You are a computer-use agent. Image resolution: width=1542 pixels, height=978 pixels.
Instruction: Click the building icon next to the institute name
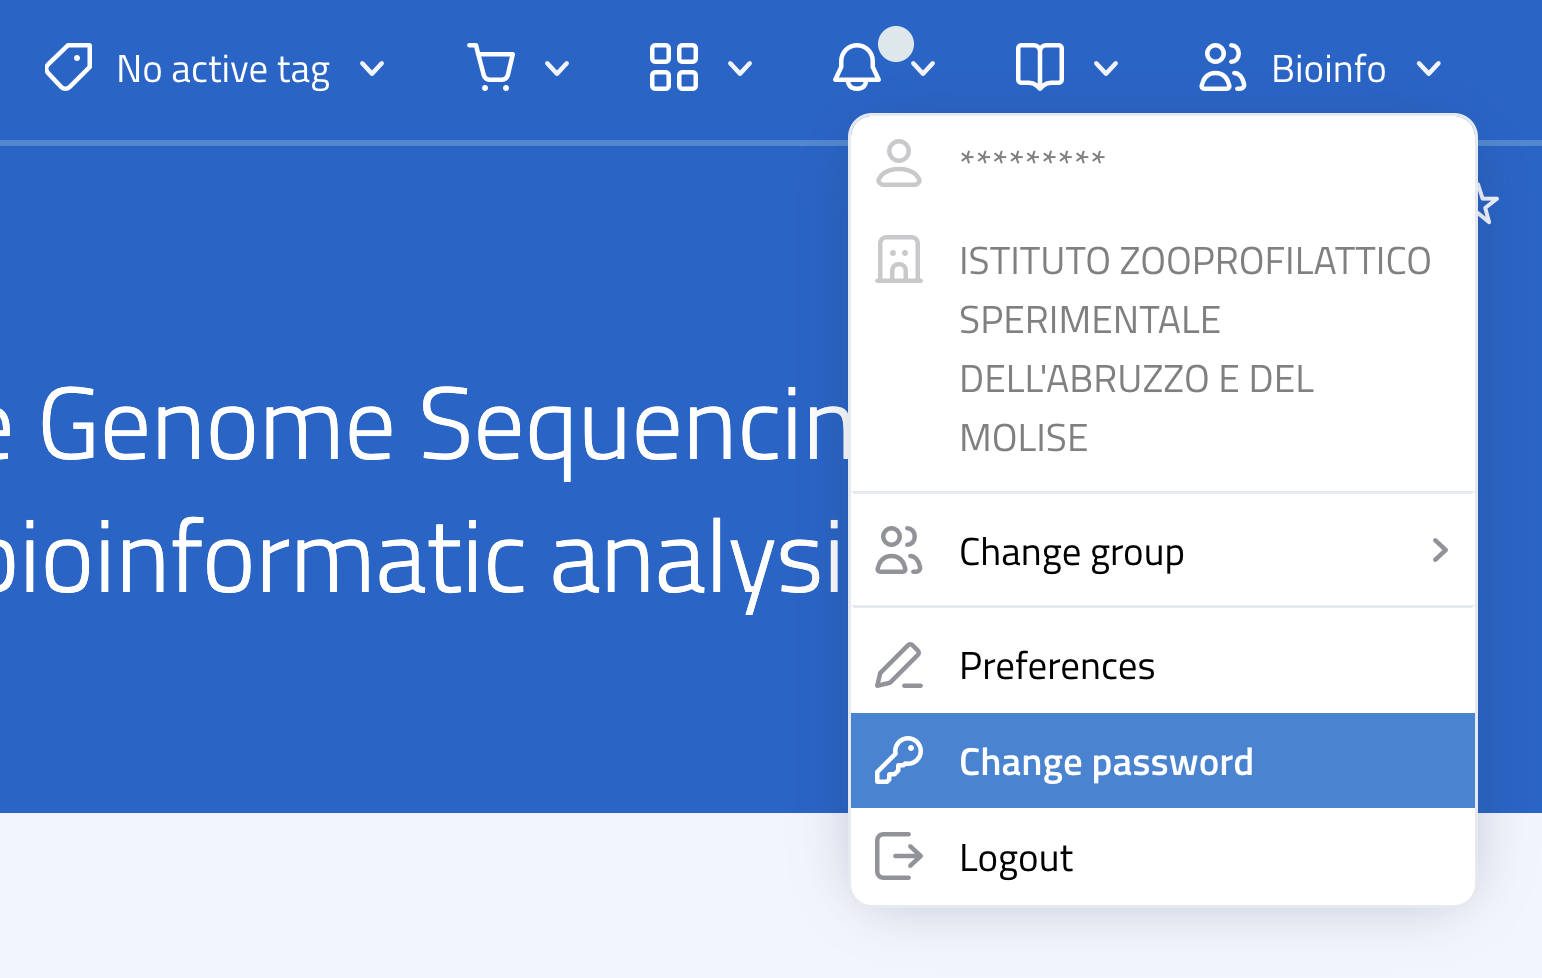(x=898, y=260)
